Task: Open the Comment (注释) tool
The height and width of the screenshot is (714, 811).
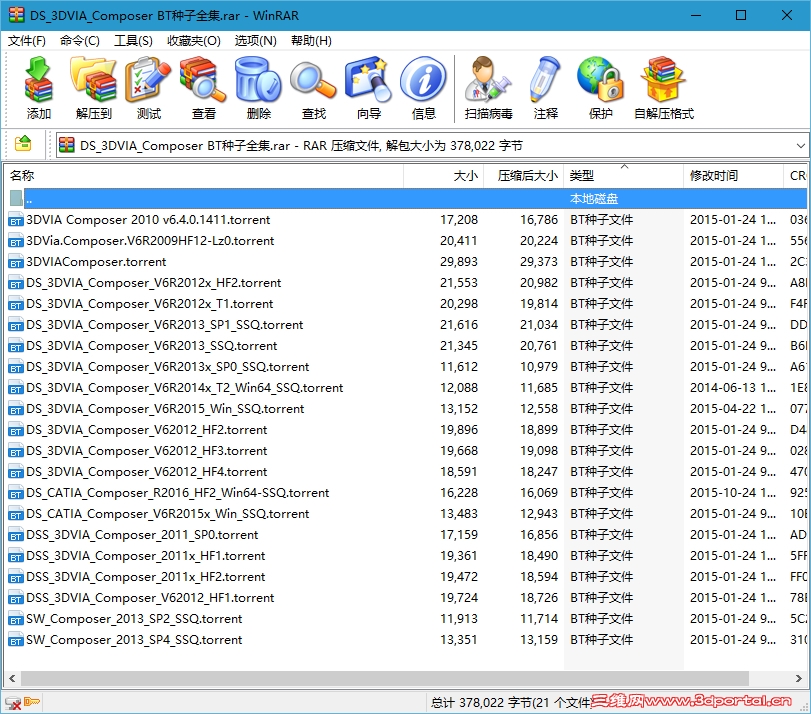Action: [546, 88]
